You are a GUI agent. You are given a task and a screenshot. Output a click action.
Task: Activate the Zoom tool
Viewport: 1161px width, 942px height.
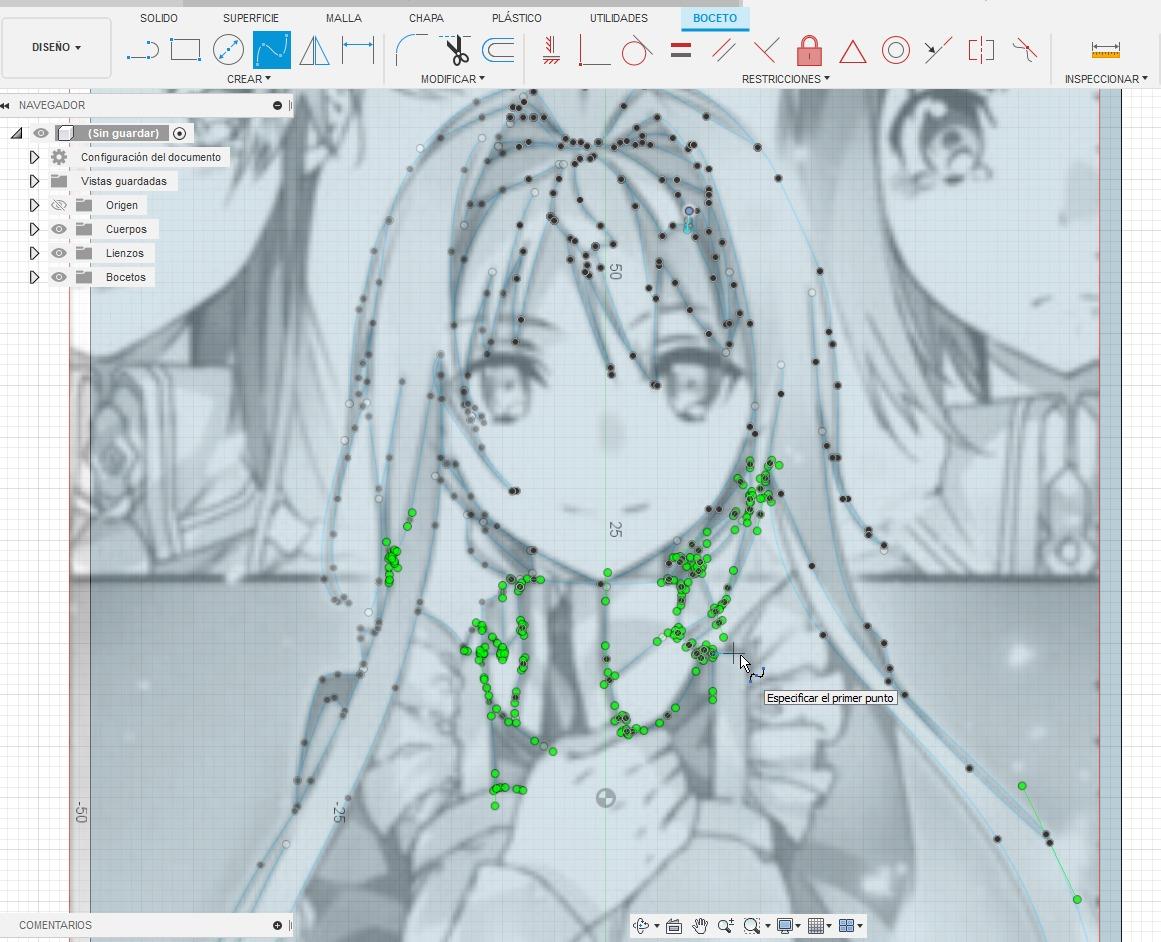pos(725,926)
